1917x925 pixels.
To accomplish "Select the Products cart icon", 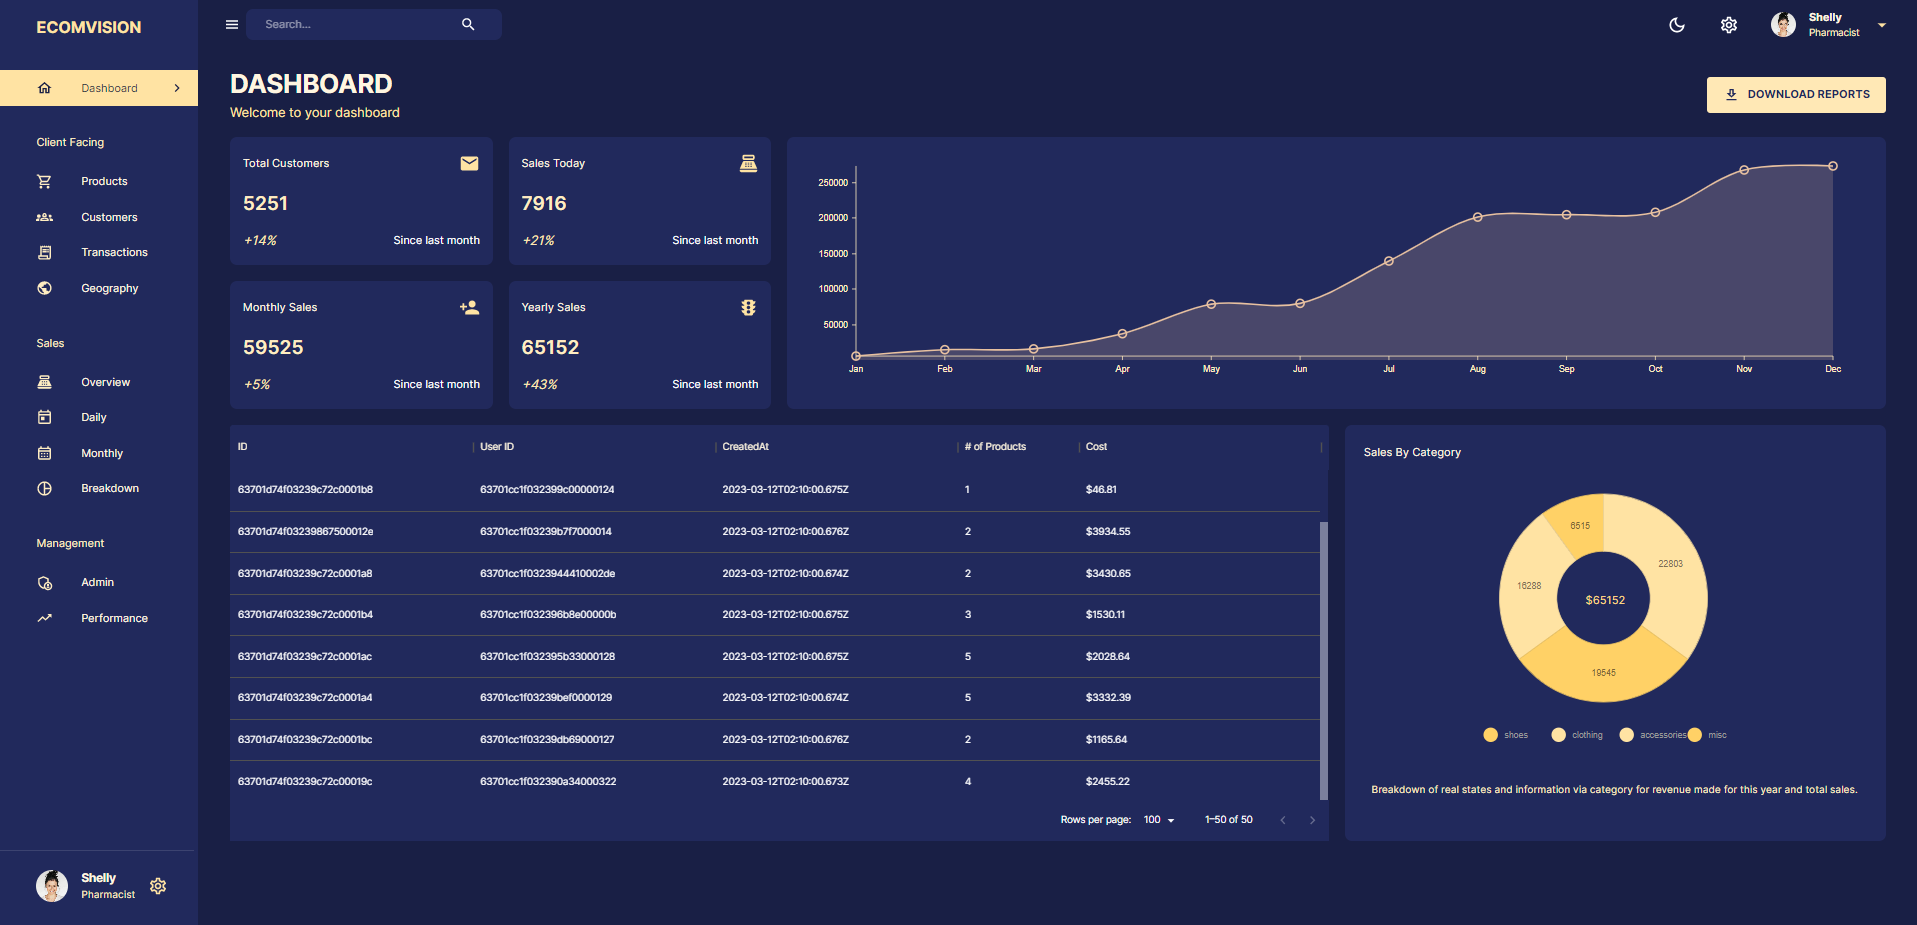I will coord(44,181).
